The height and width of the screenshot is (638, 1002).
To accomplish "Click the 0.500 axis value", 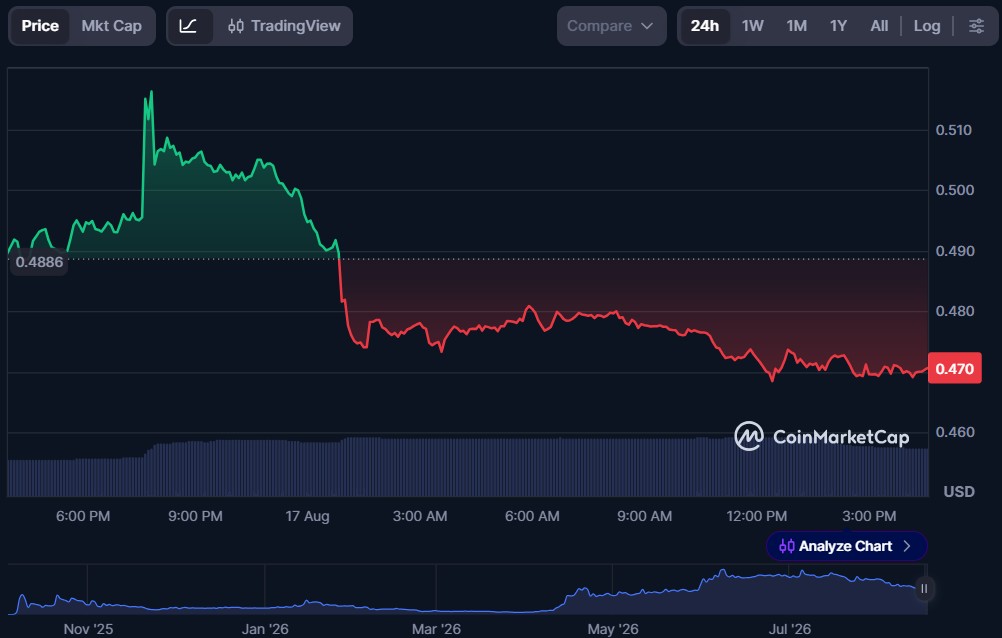I will click(x=954, y=190).
